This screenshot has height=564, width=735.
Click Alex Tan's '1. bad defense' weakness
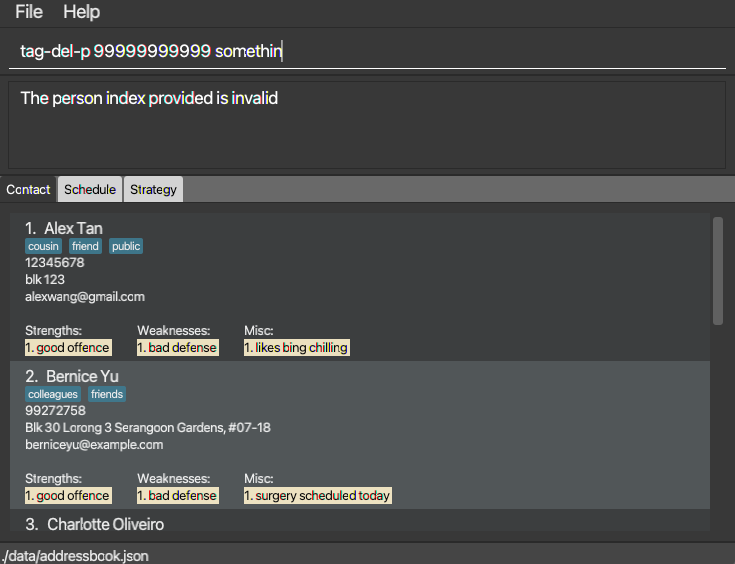[178, 347]
